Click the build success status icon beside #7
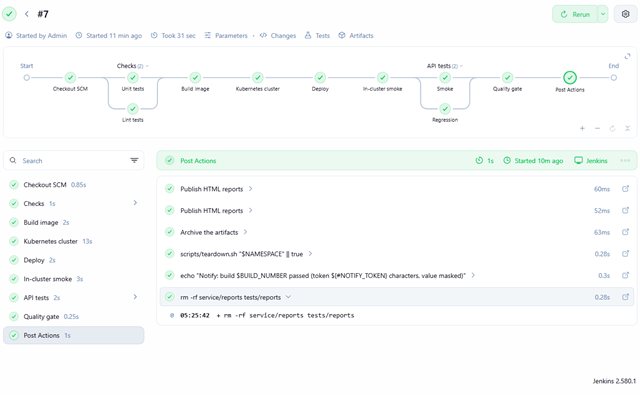This screenshot has height=400, width=640. (x=9, y=14)
